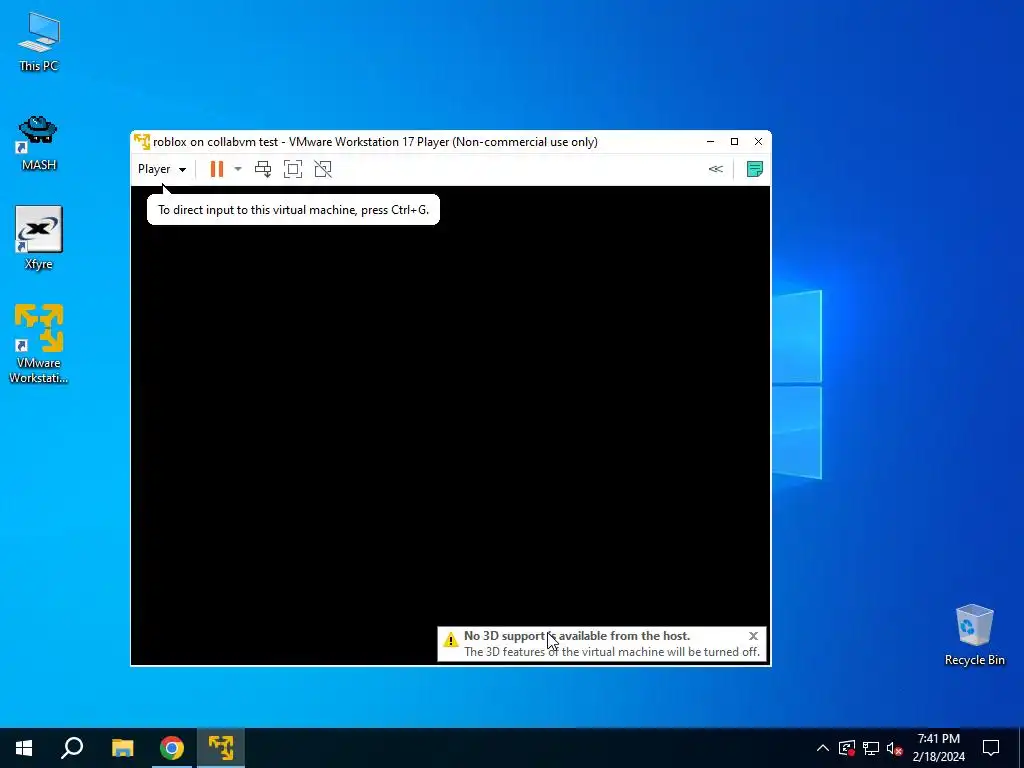1024x768 pixels.
Task: Click the warning triangle icon in notification
Action: [x=451, y=639]
